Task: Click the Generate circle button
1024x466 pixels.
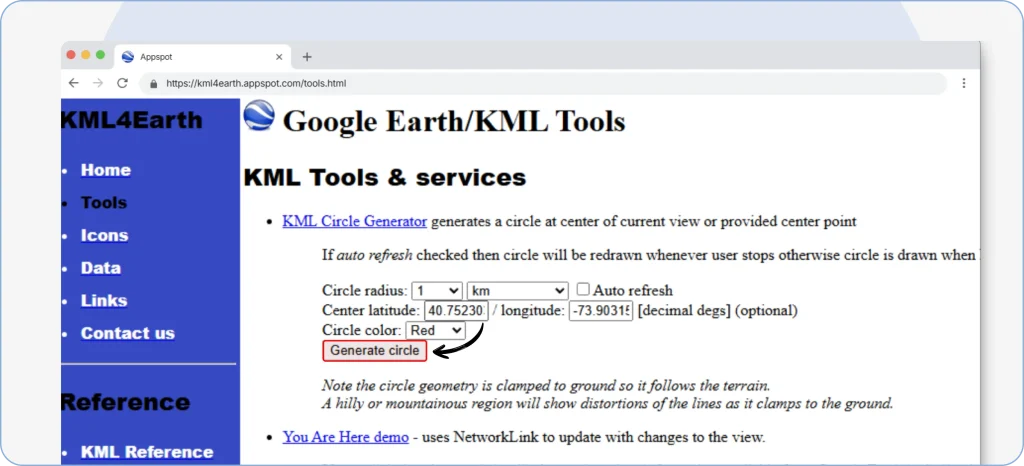Action: [375, 350]
